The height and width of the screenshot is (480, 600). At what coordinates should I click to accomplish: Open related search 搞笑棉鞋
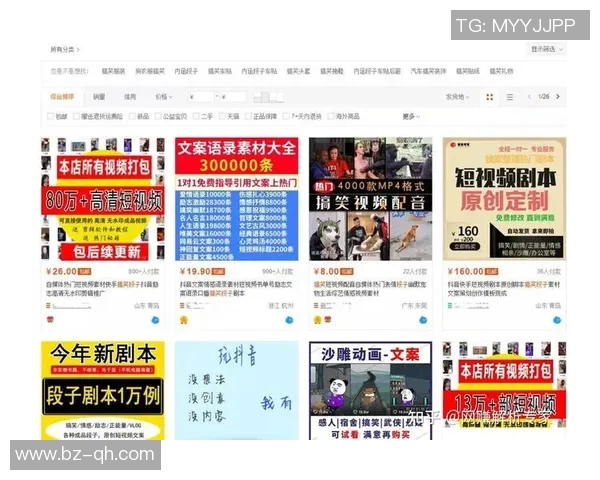point(332,71)
